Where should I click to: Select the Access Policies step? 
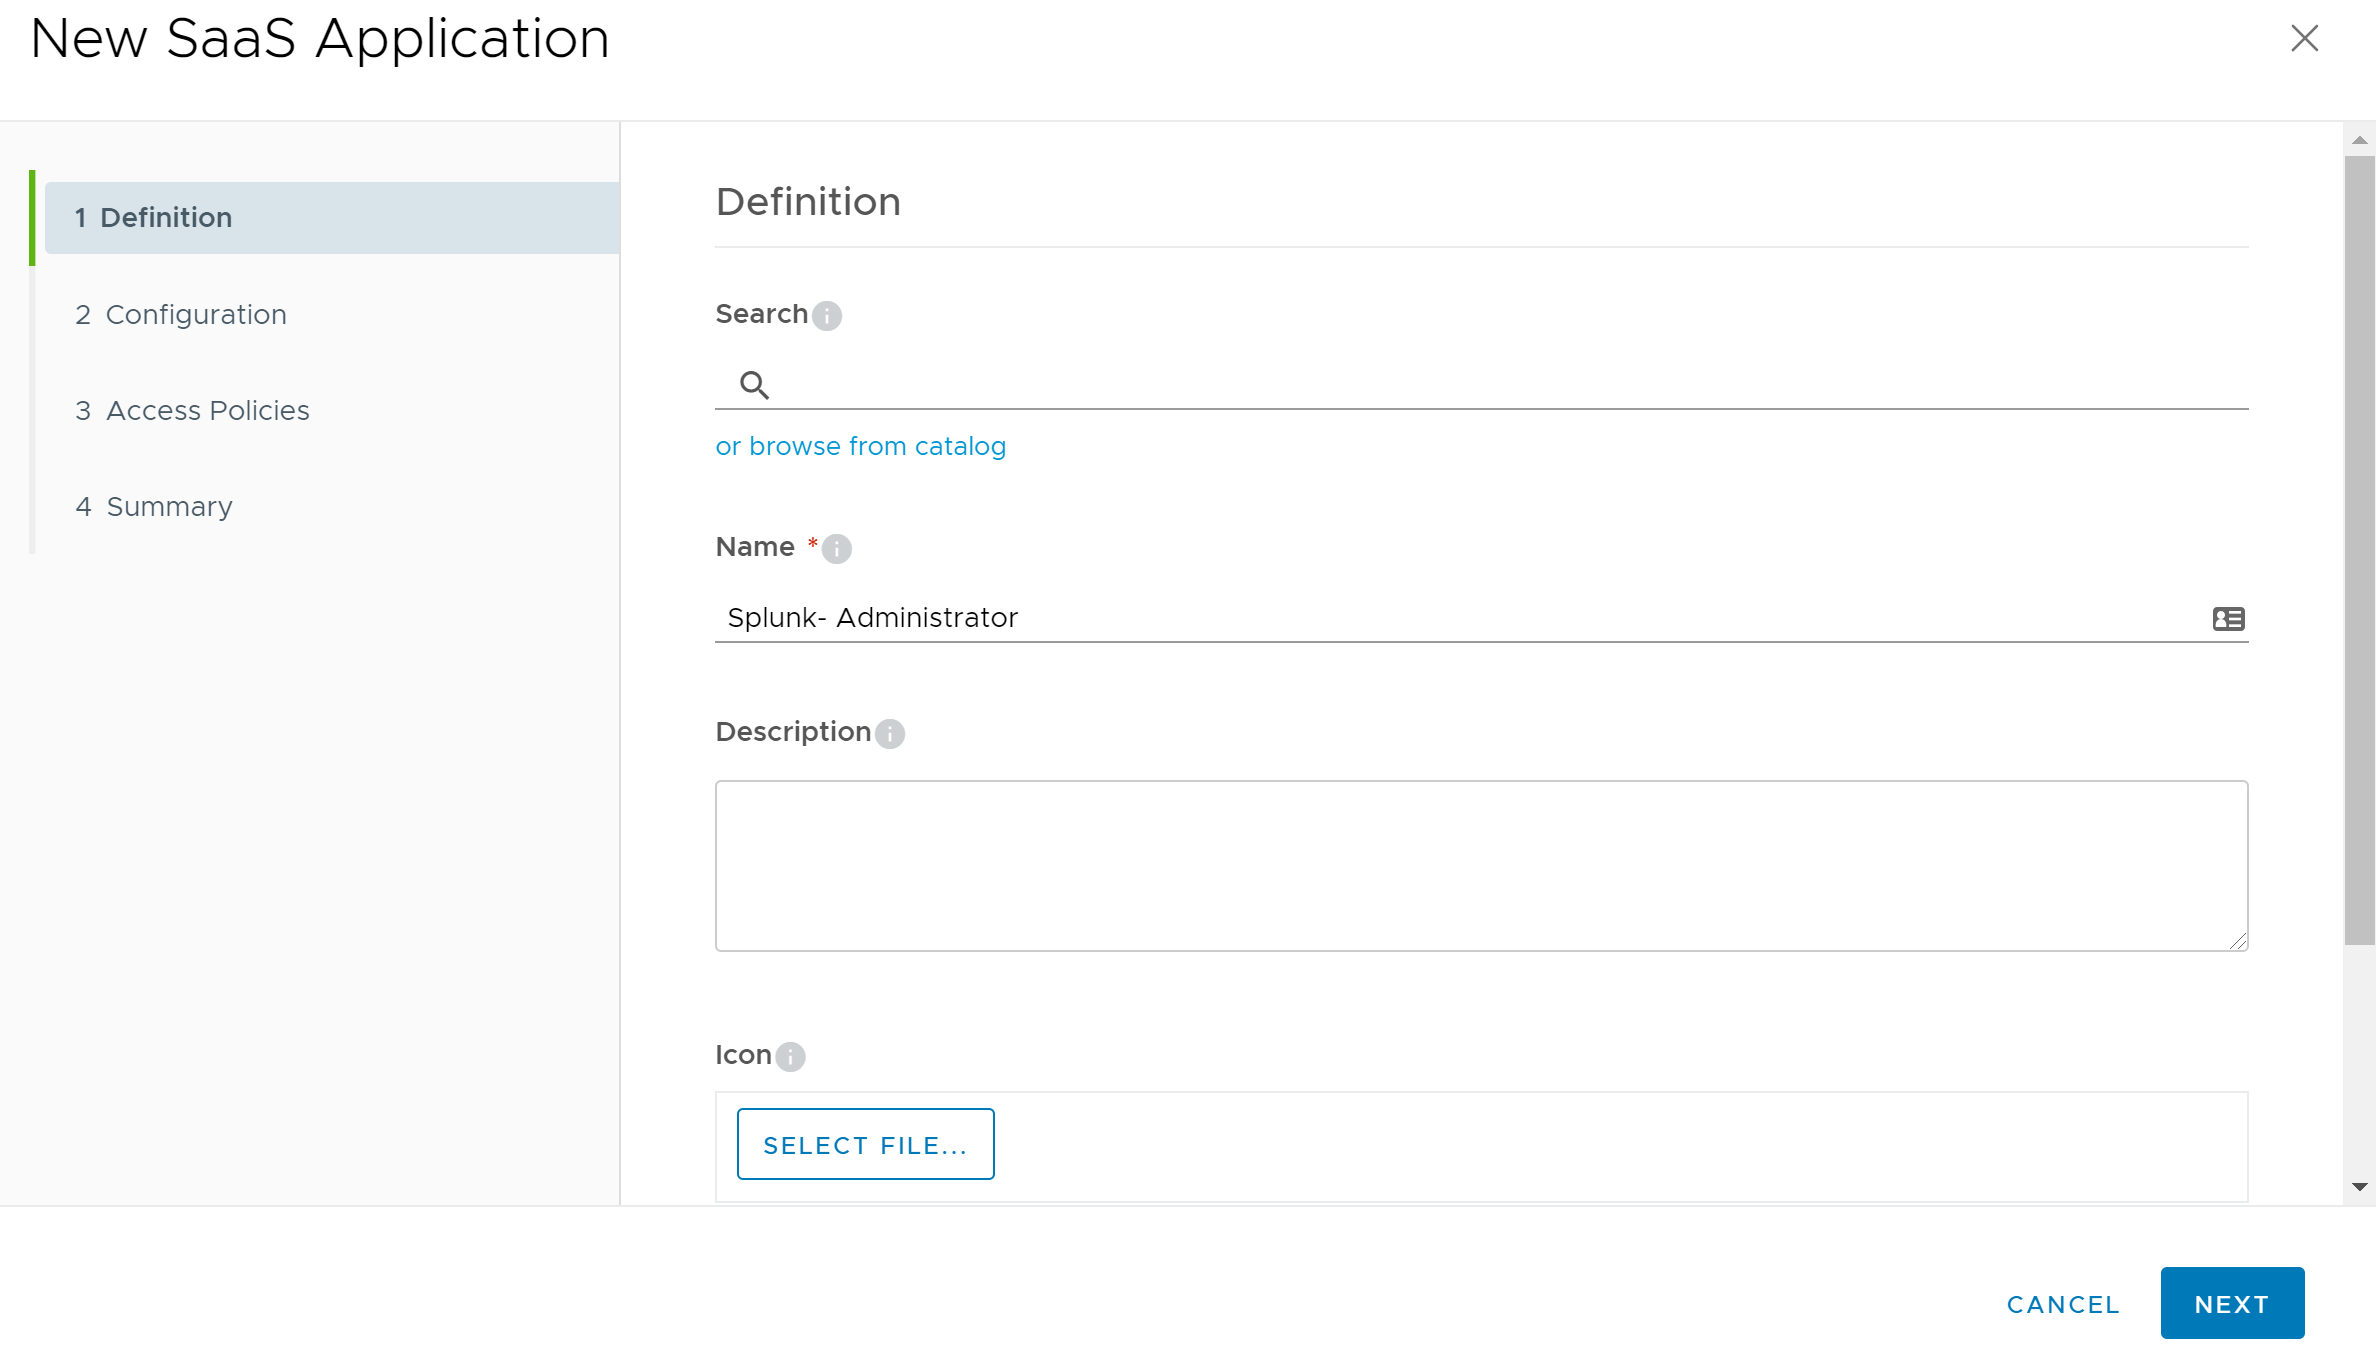click(x=207, y=411)
